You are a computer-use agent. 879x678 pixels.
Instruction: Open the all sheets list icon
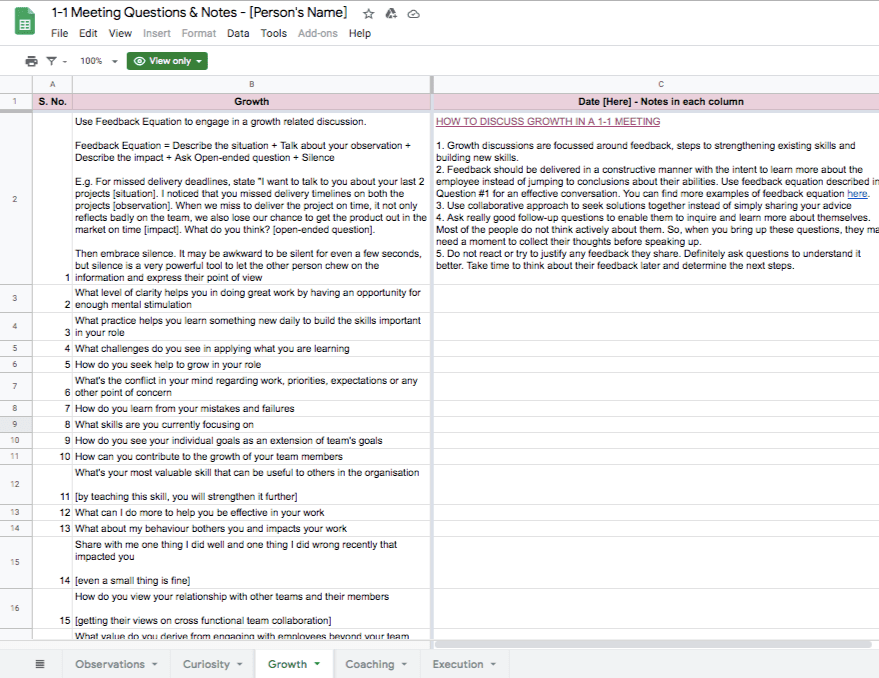(40, 664)
